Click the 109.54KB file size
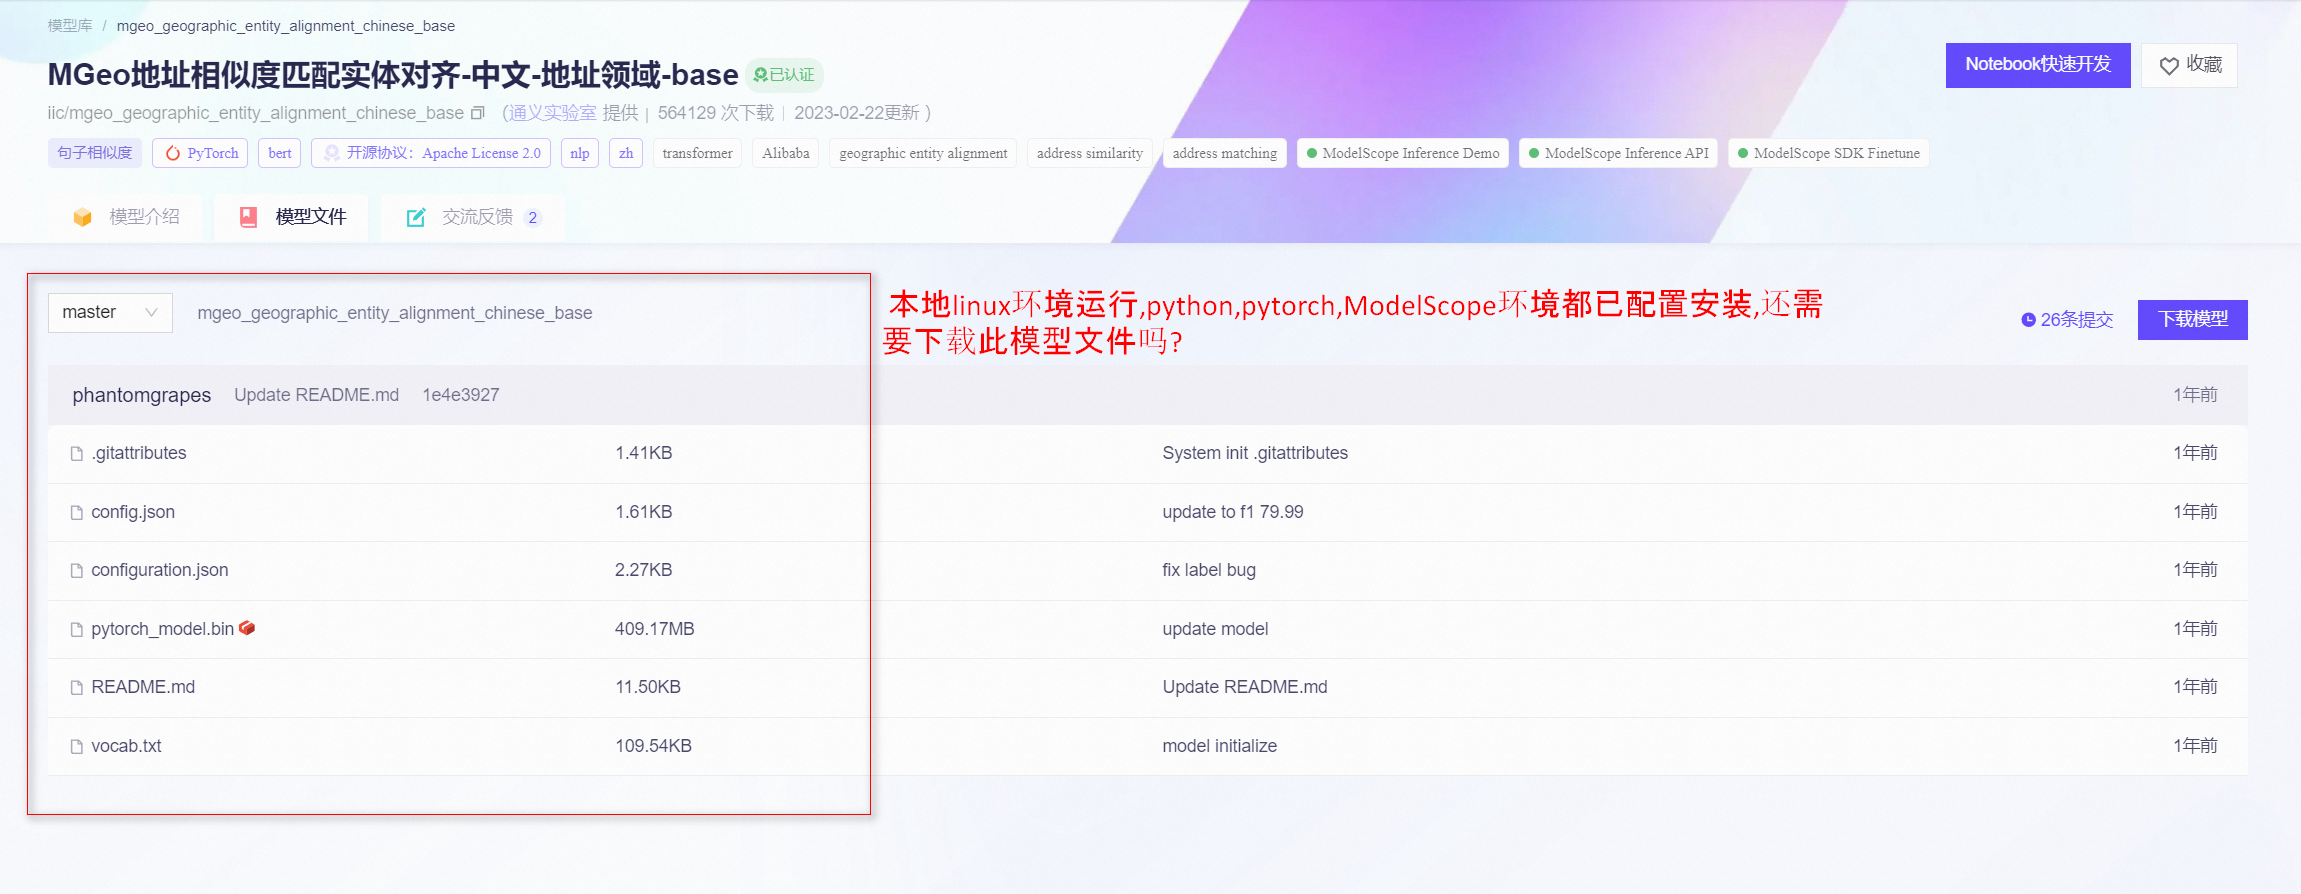The width and height of the screenshot is (2301, 894). pos(654,747)
